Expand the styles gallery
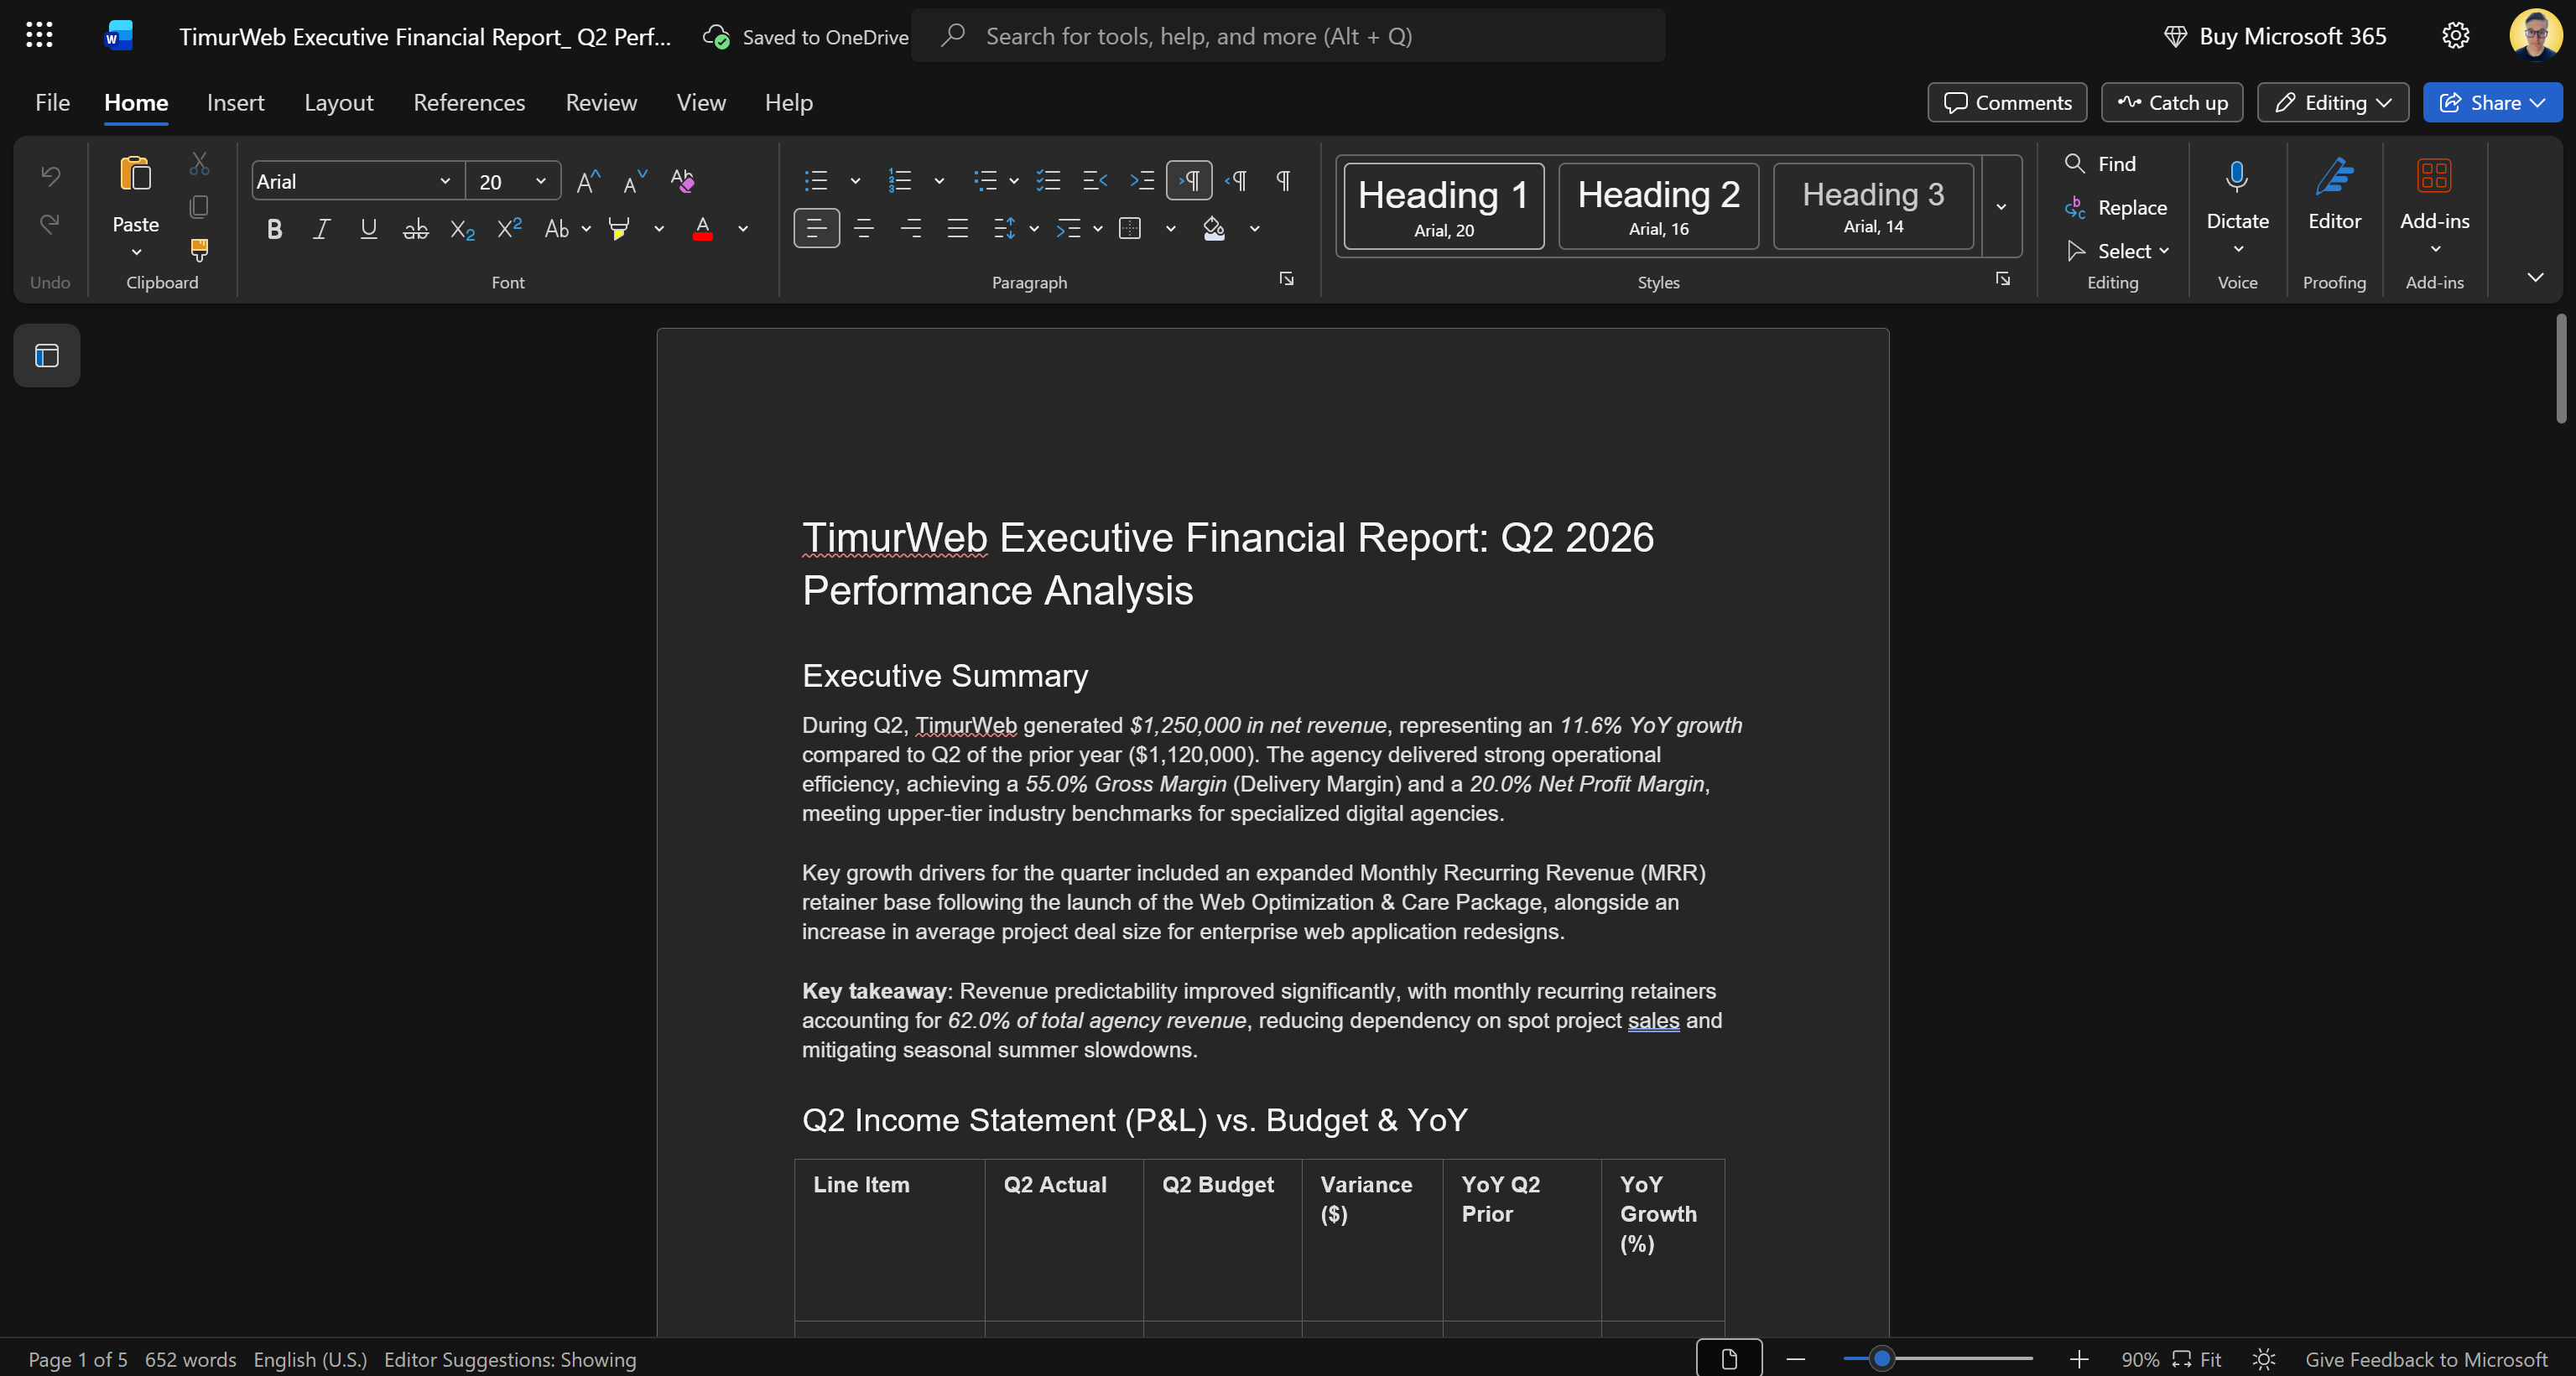2576x1376 pixels. 2001,207
